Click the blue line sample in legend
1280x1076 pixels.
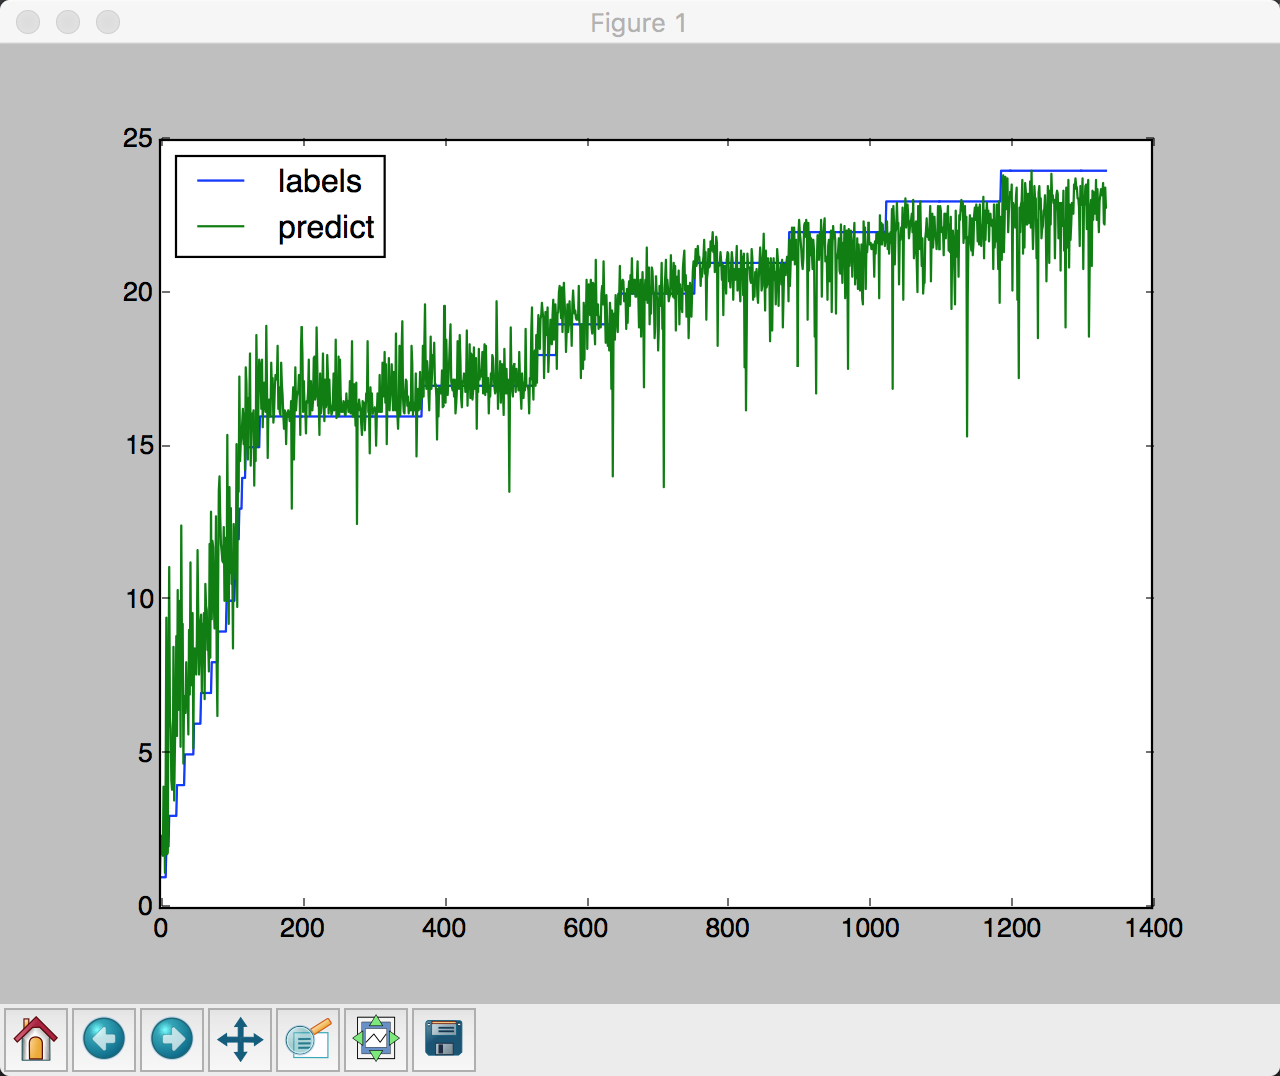tap(221, 181)
